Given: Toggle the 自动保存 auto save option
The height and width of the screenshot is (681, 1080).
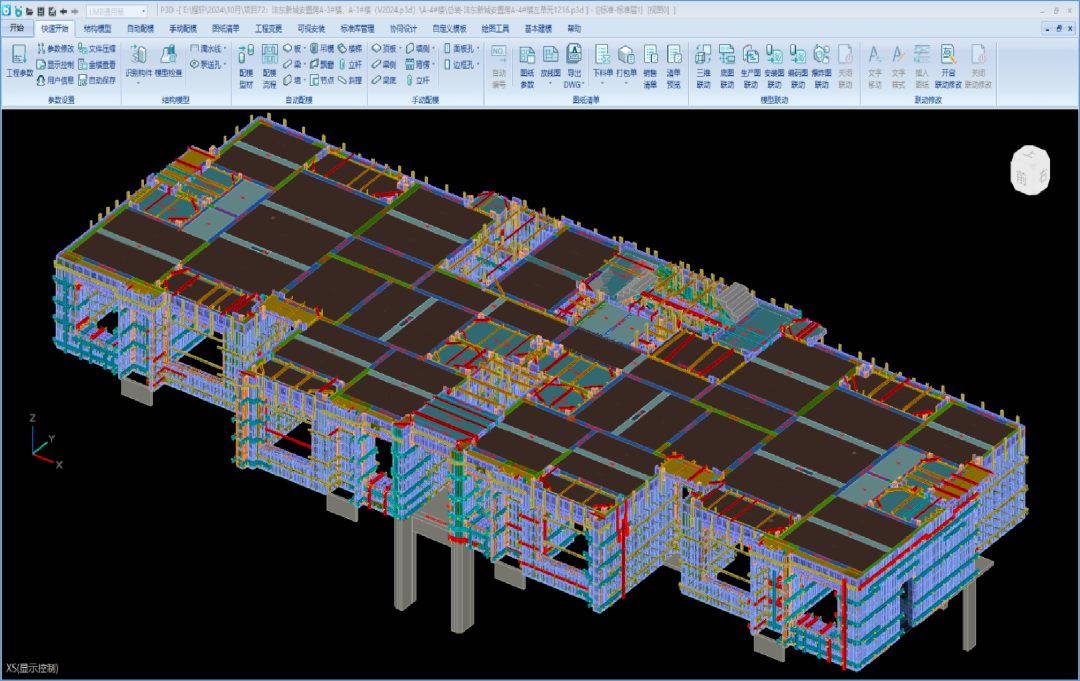Looking at the screenshot, I should pyautogui.click(x=96, y=80).
